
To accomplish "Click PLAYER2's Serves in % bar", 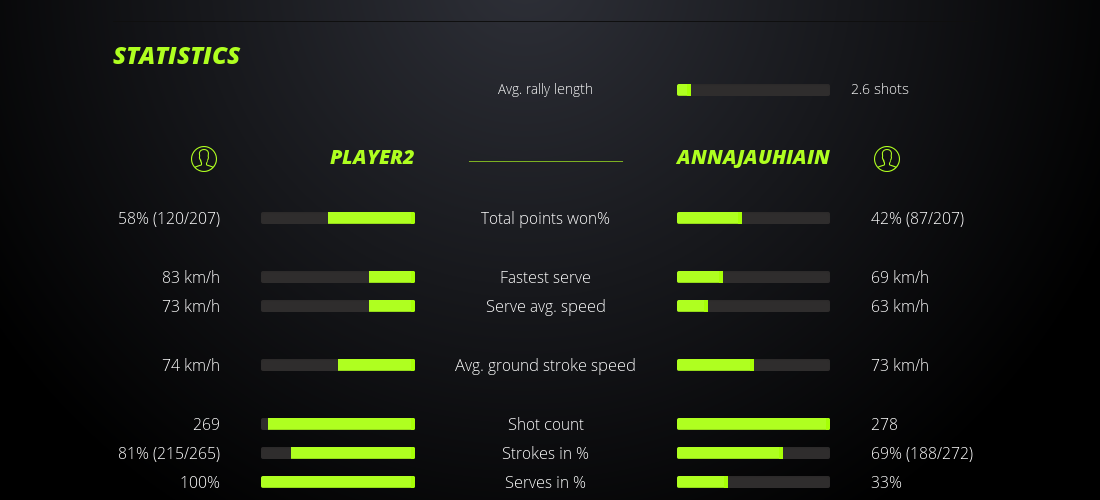I will (338, 482).
